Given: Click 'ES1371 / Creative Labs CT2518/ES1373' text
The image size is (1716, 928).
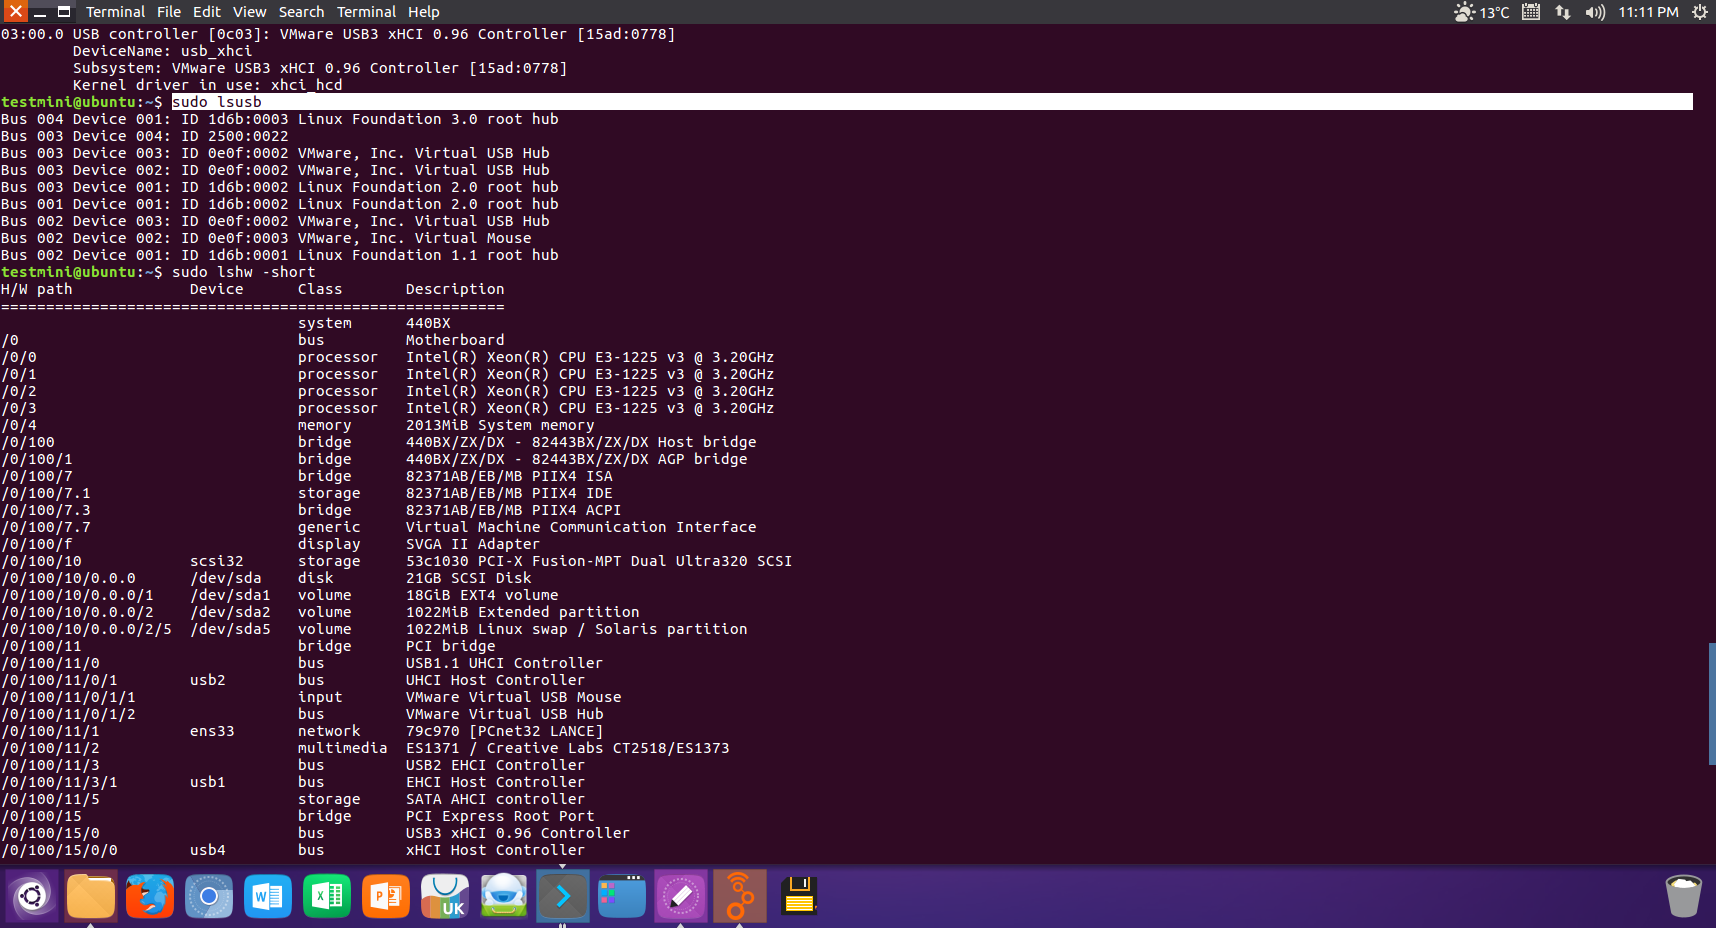Looking at the screenshot, I should coord(568,748).
